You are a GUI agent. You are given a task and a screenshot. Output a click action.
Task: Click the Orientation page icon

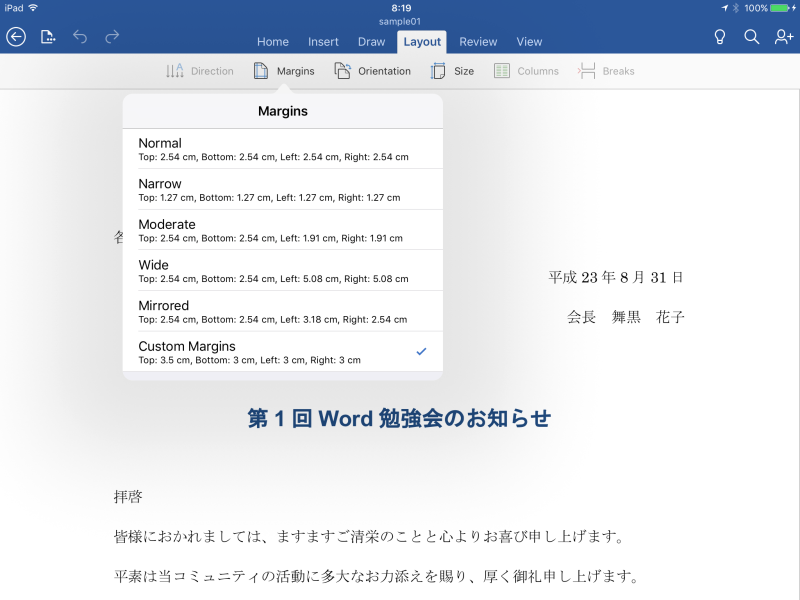(x=342, y=71)
